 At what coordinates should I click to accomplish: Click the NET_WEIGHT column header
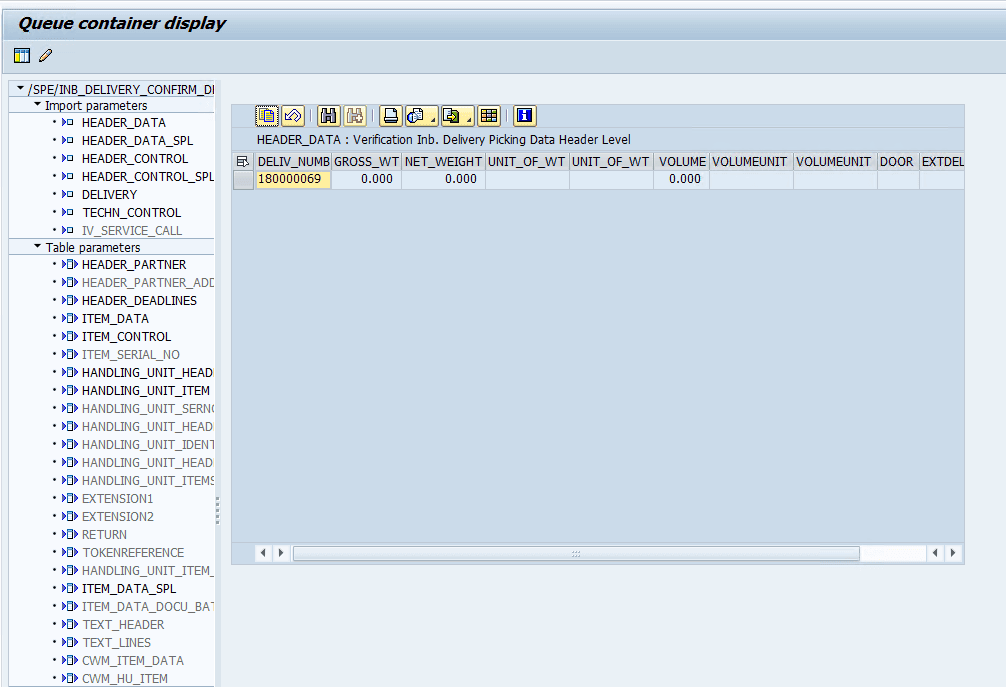(443, 162)
